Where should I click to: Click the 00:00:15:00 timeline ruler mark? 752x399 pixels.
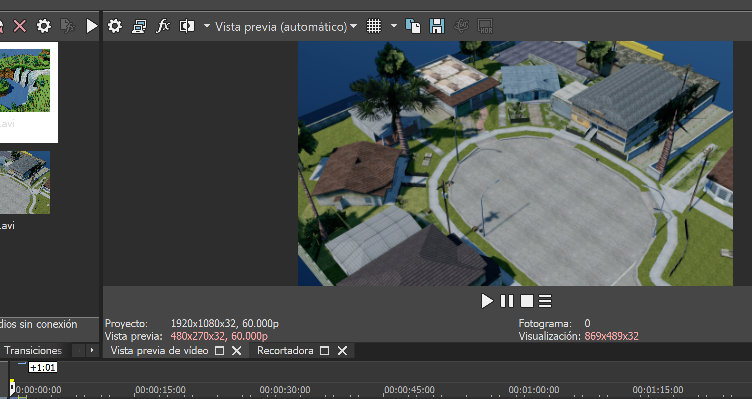pyautogui.click(x=161, y=390)
